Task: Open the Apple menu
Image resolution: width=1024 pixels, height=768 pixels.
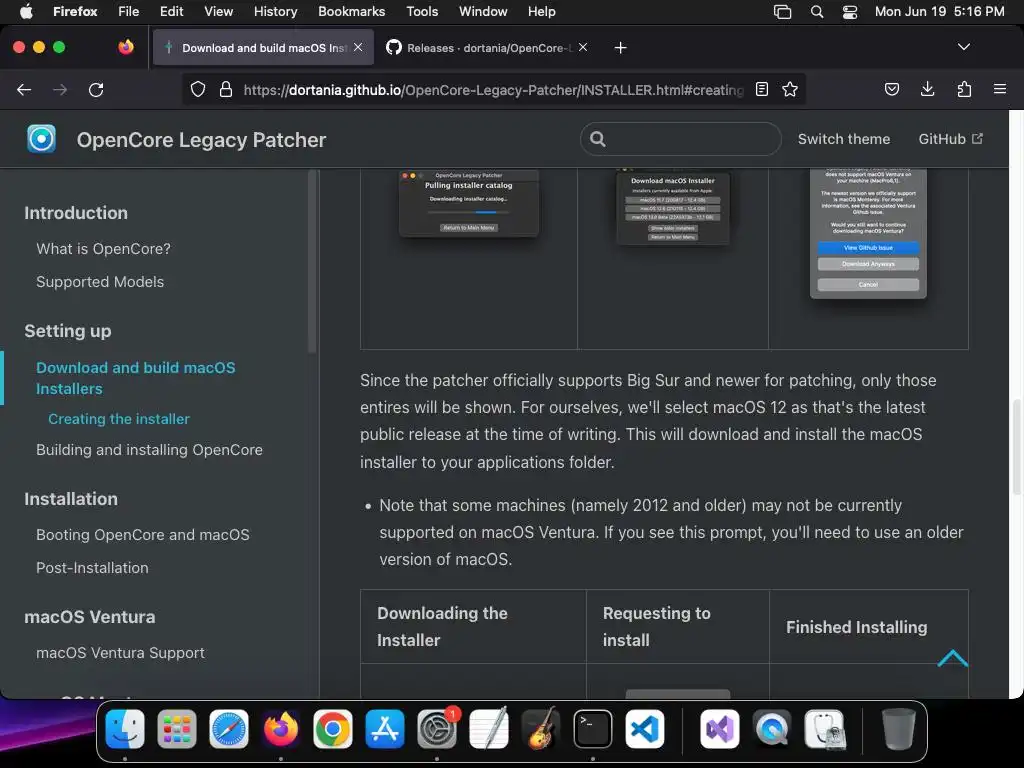Action: pos(26,11)
